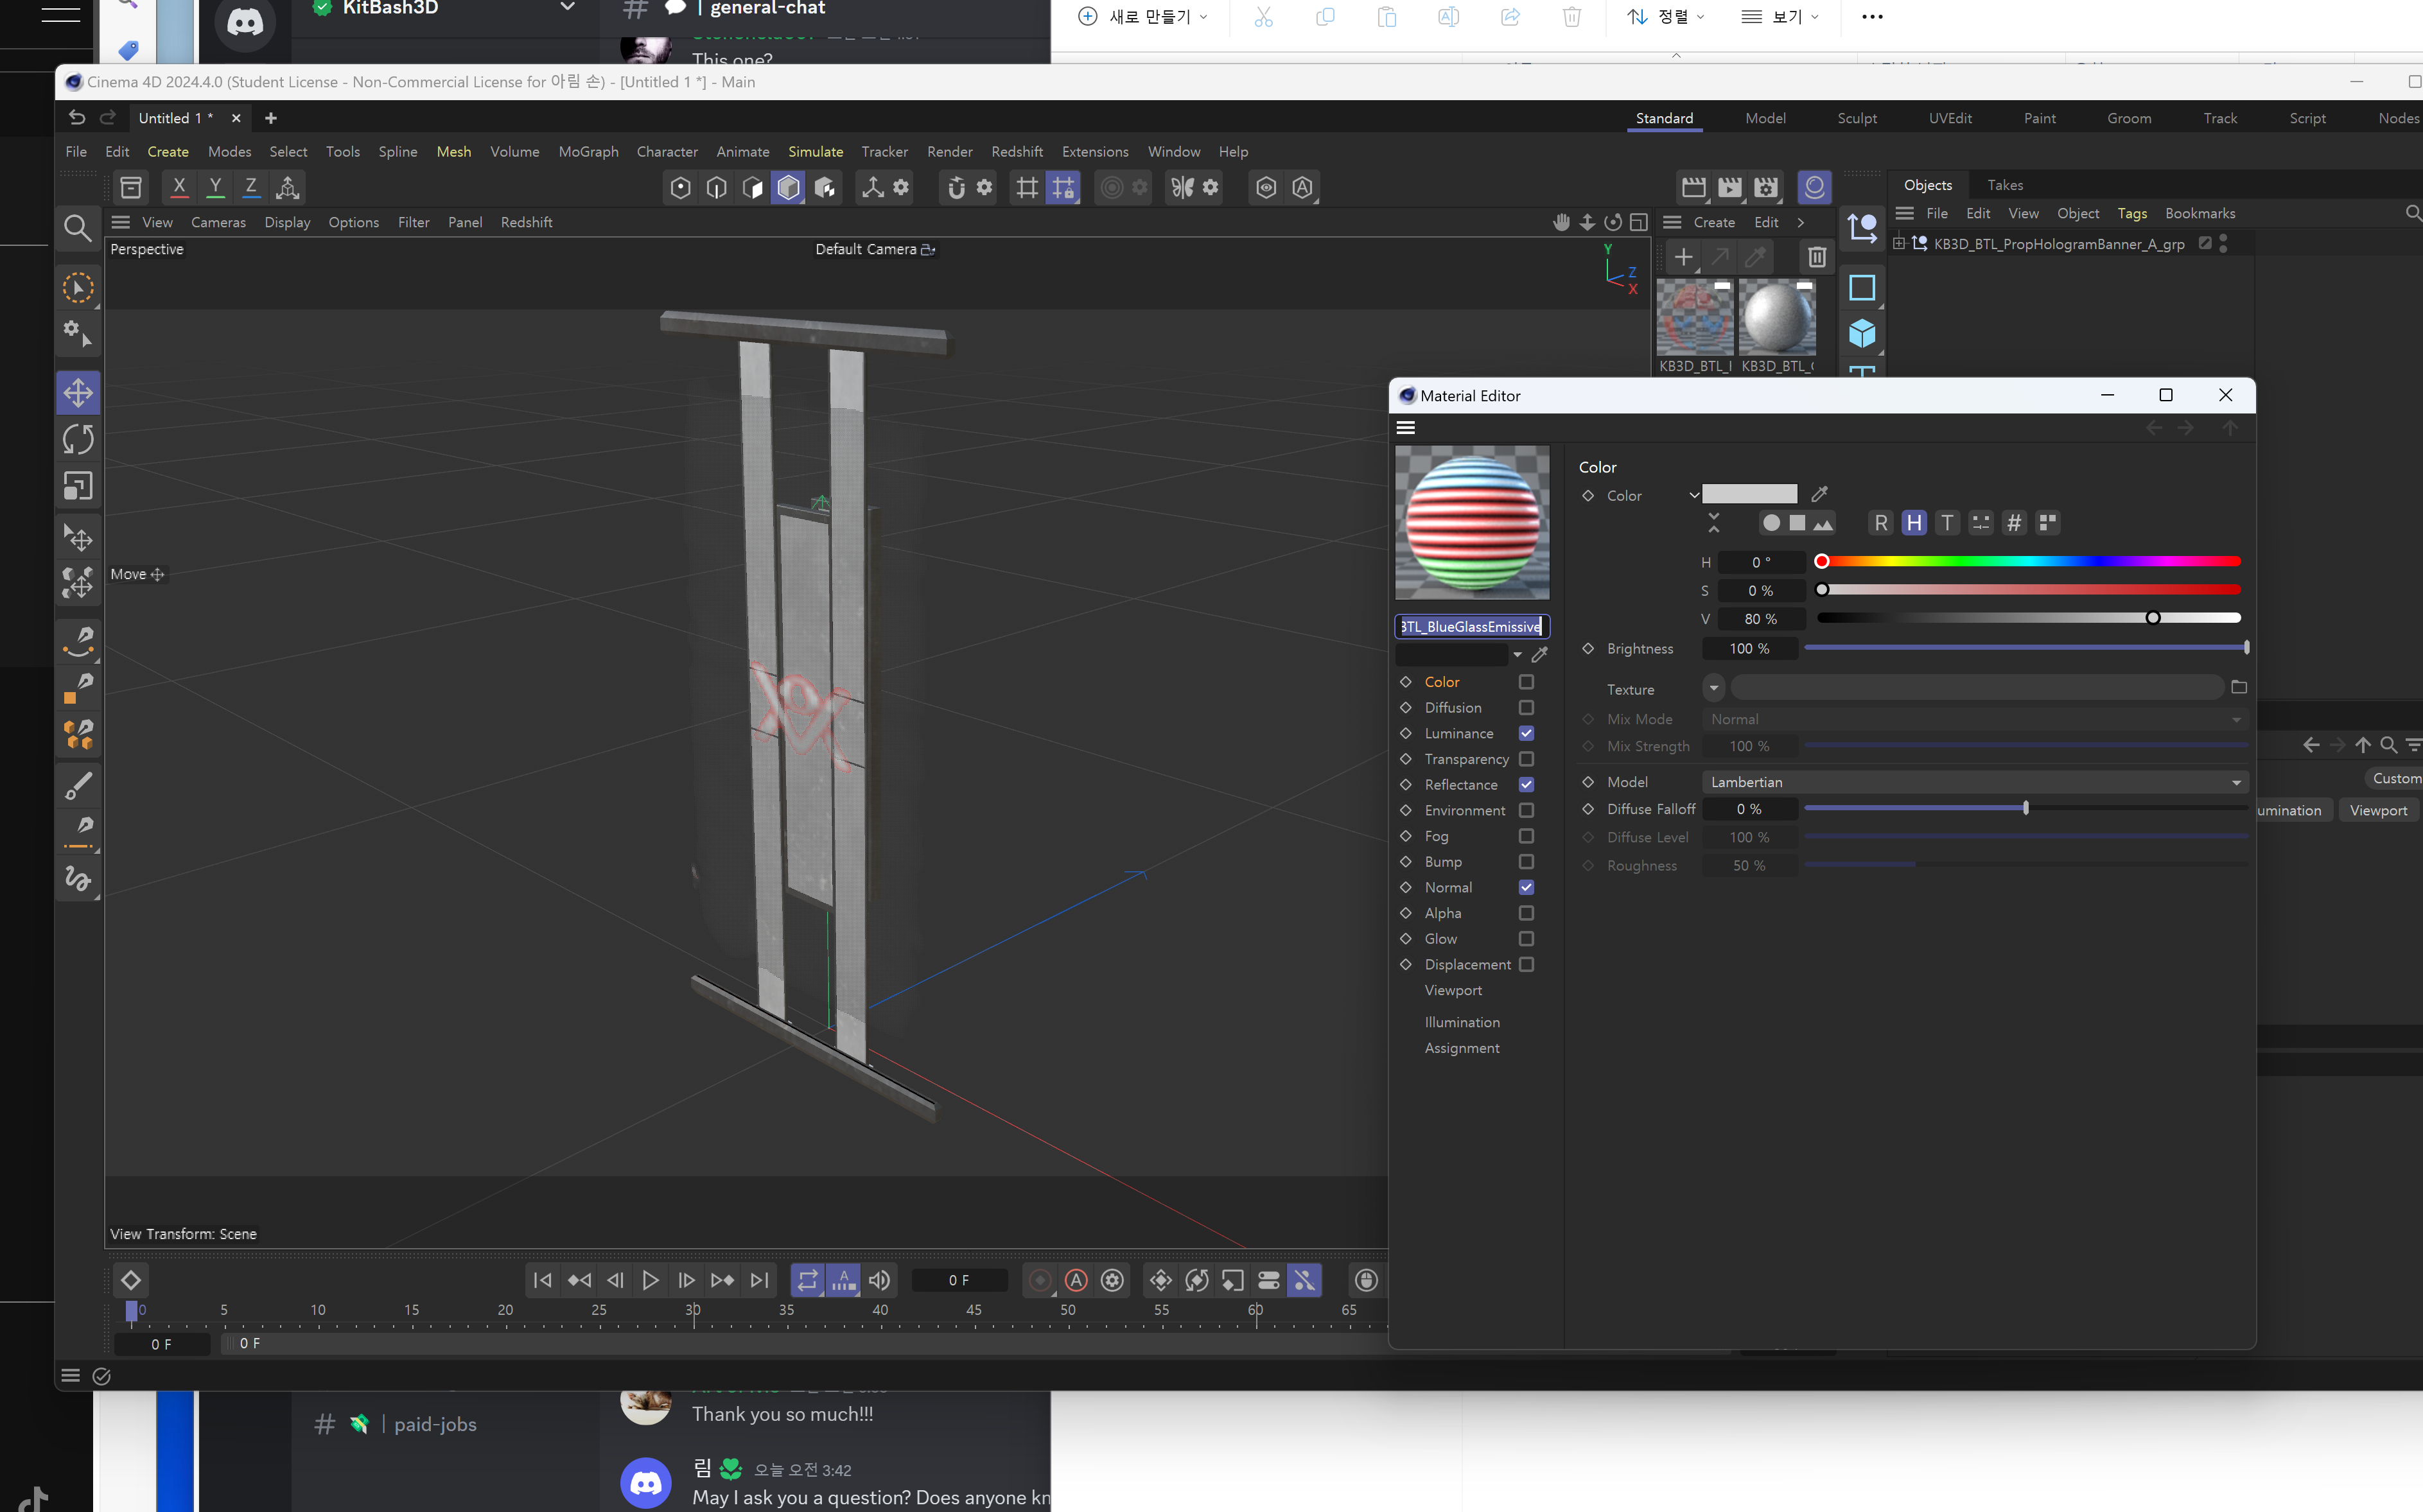The image size is (2423, 1512).
Task: Click the Render to Picture Viewer icon
Action: 1730,187
